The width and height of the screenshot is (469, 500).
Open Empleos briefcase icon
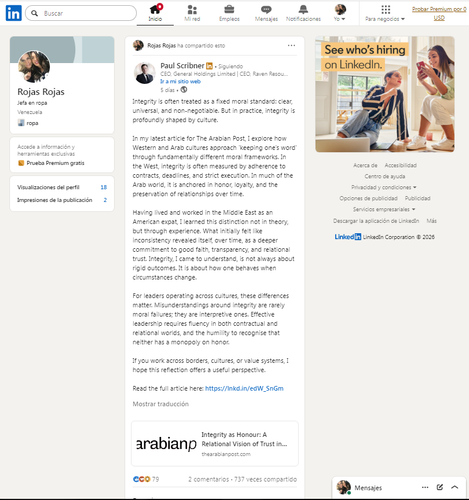point(229,9)
